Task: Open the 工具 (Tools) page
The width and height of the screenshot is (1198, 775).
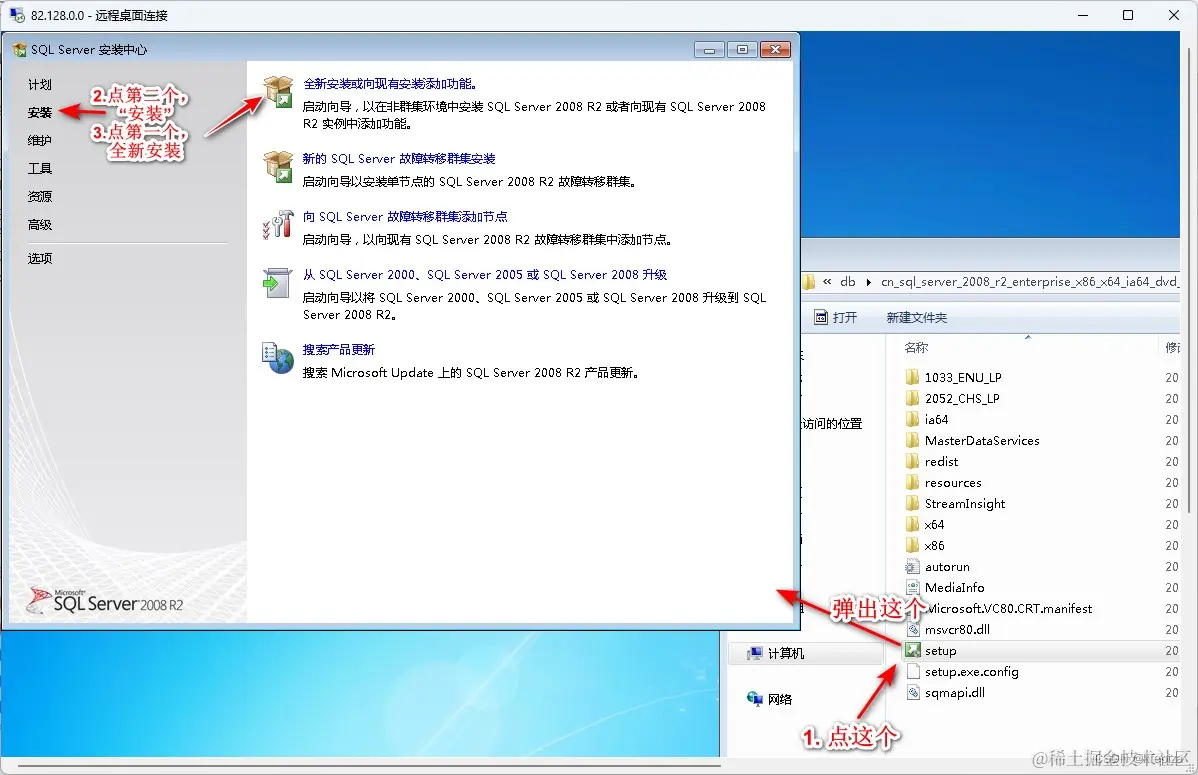Action: 40,168
